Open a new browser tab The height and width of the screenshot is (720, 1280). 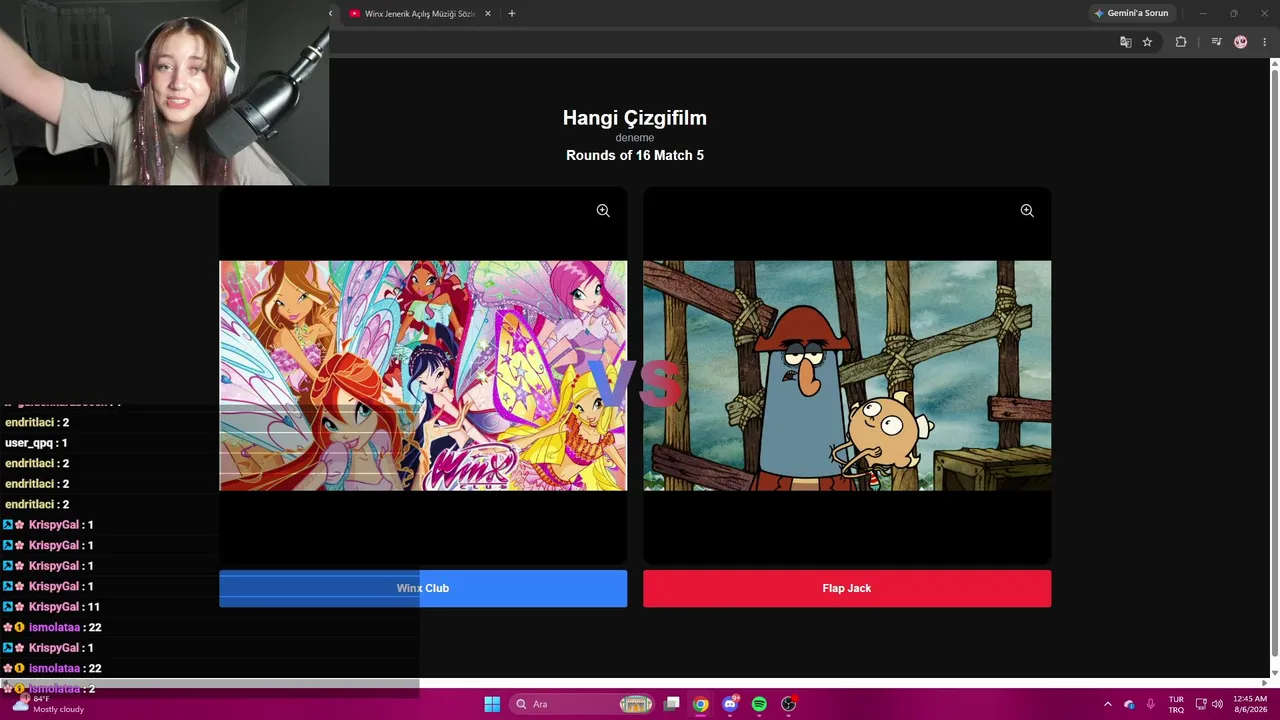(512, 14)
